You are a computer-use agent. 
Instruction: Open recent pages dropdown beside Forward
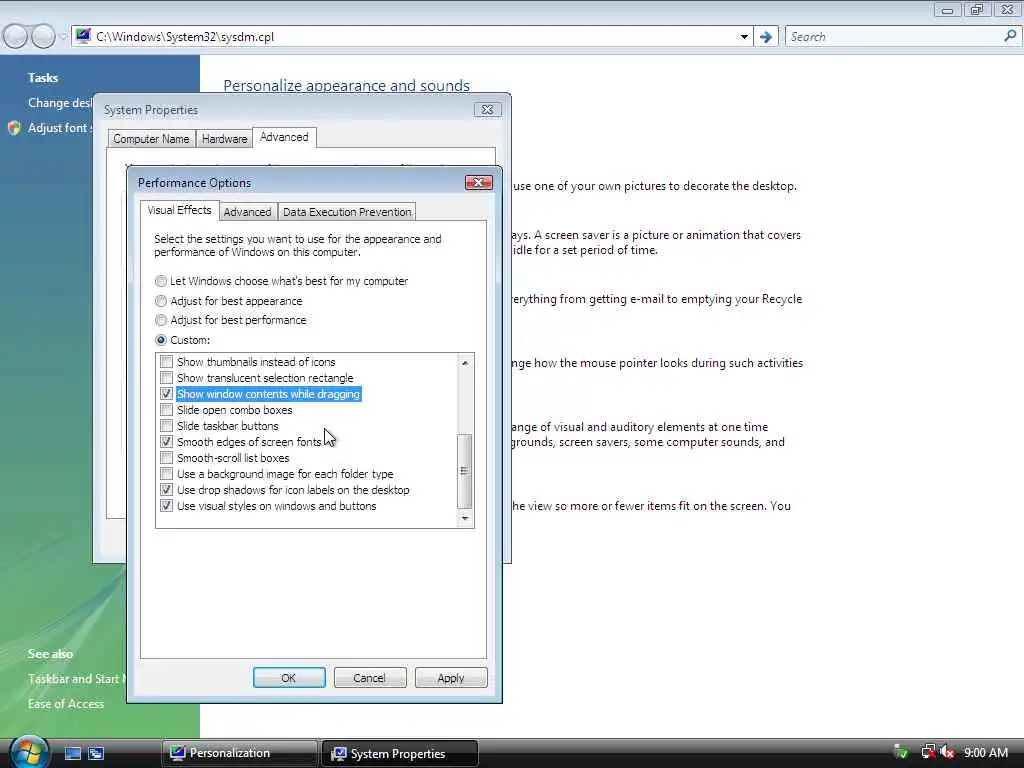pyautogui.click(x=63, y=37)
